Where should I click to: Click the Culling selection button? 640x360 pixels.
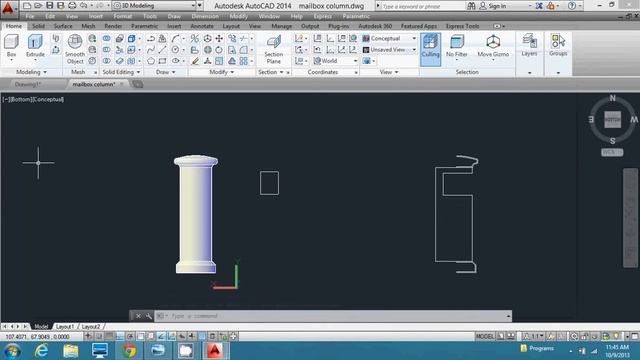point(430,49)
